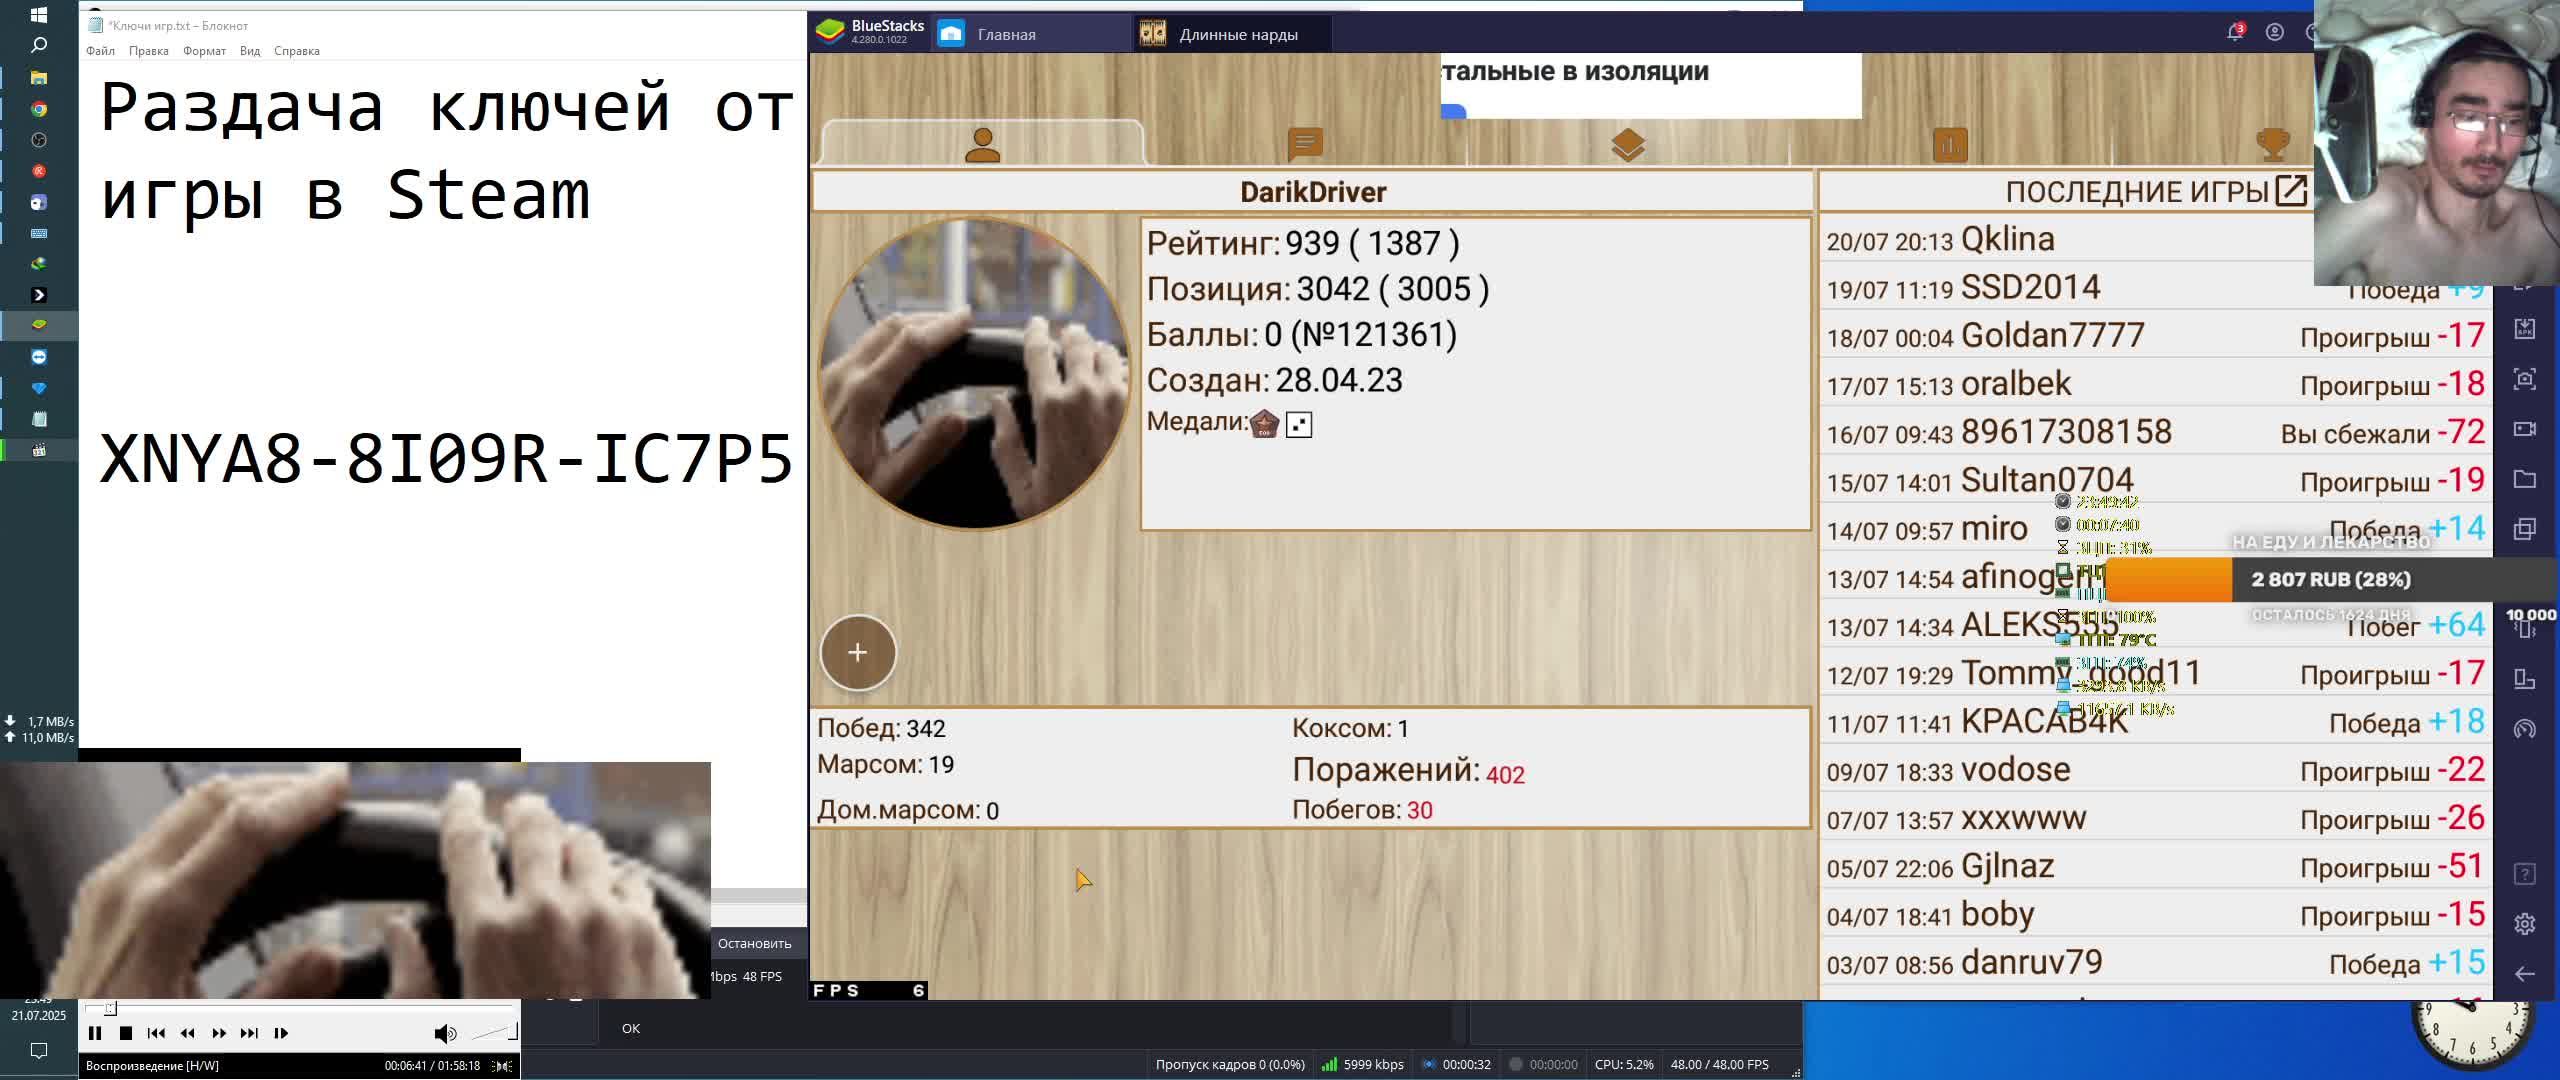Open the Справка menu in Notepad
2560x1080 pixels.
point(296,51)
